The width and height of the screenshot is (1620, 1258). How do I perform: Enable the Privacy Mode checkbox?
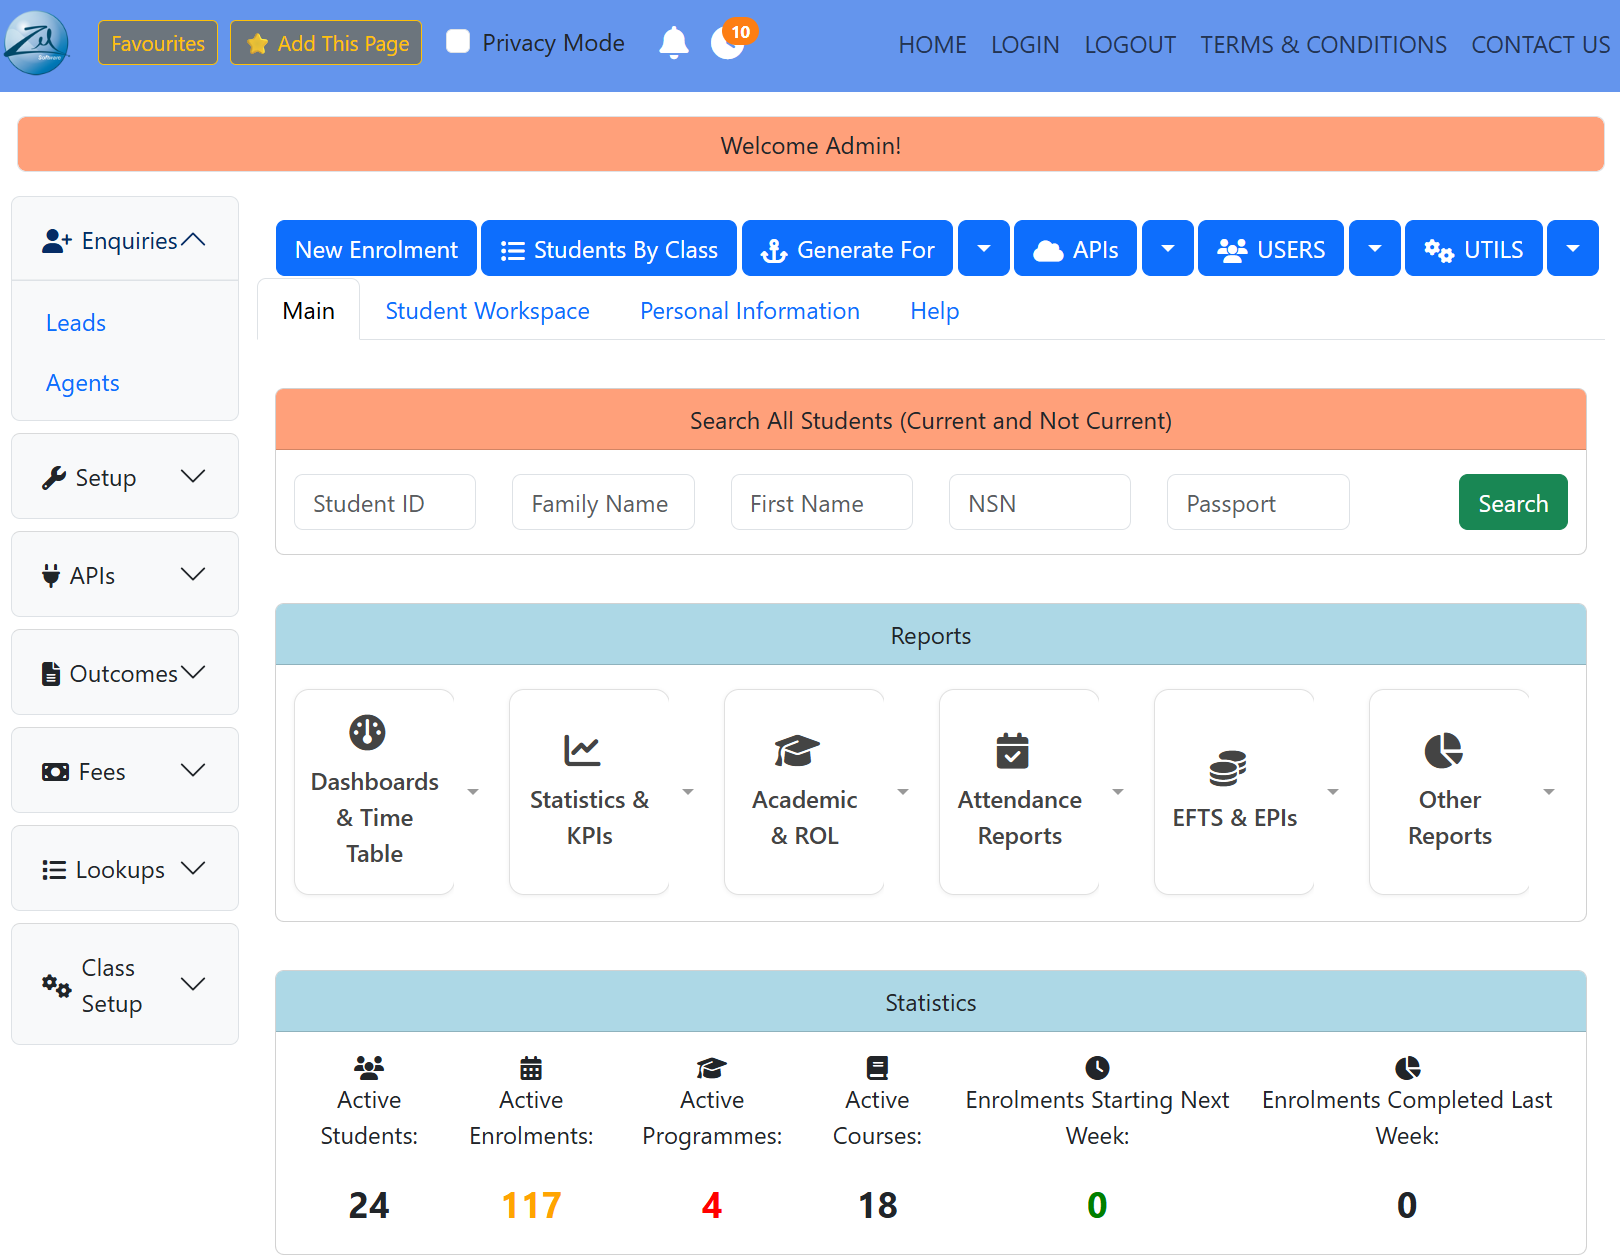(x=458, y=42)
